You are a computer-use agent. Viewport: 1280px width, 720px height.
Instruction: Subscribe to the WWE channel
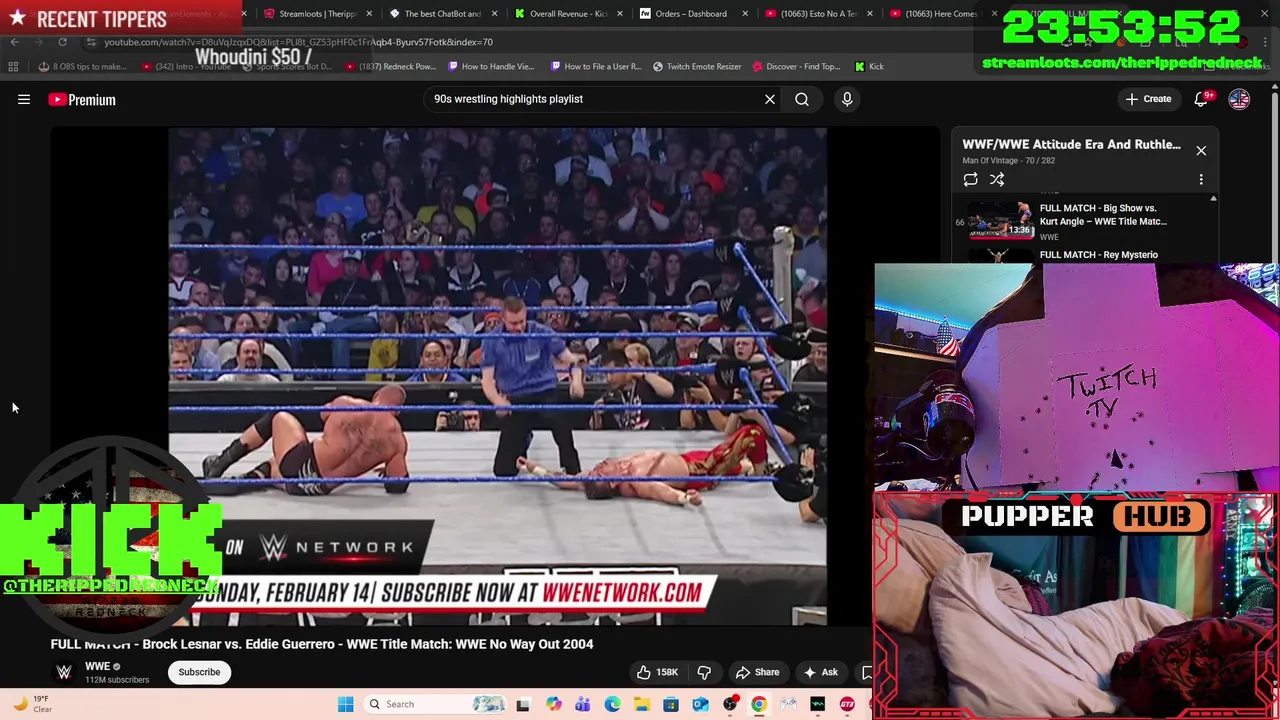tap(199, 672)
